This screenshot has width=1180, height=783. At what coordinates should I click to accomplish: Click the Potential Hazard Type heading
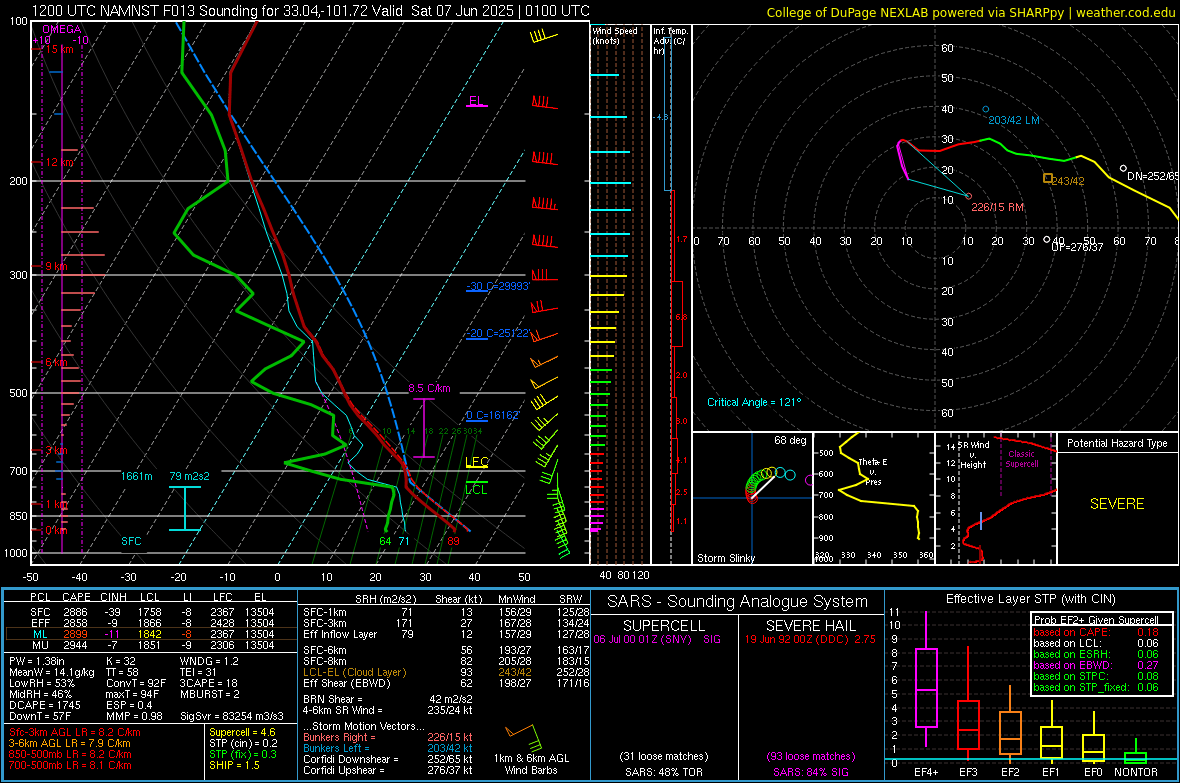1117,443
